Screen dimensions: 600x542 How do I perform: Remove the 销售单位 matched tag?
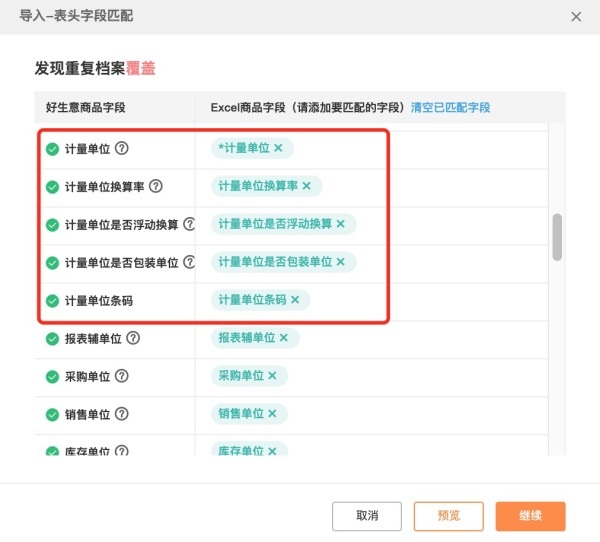click(x=272, y=414)
